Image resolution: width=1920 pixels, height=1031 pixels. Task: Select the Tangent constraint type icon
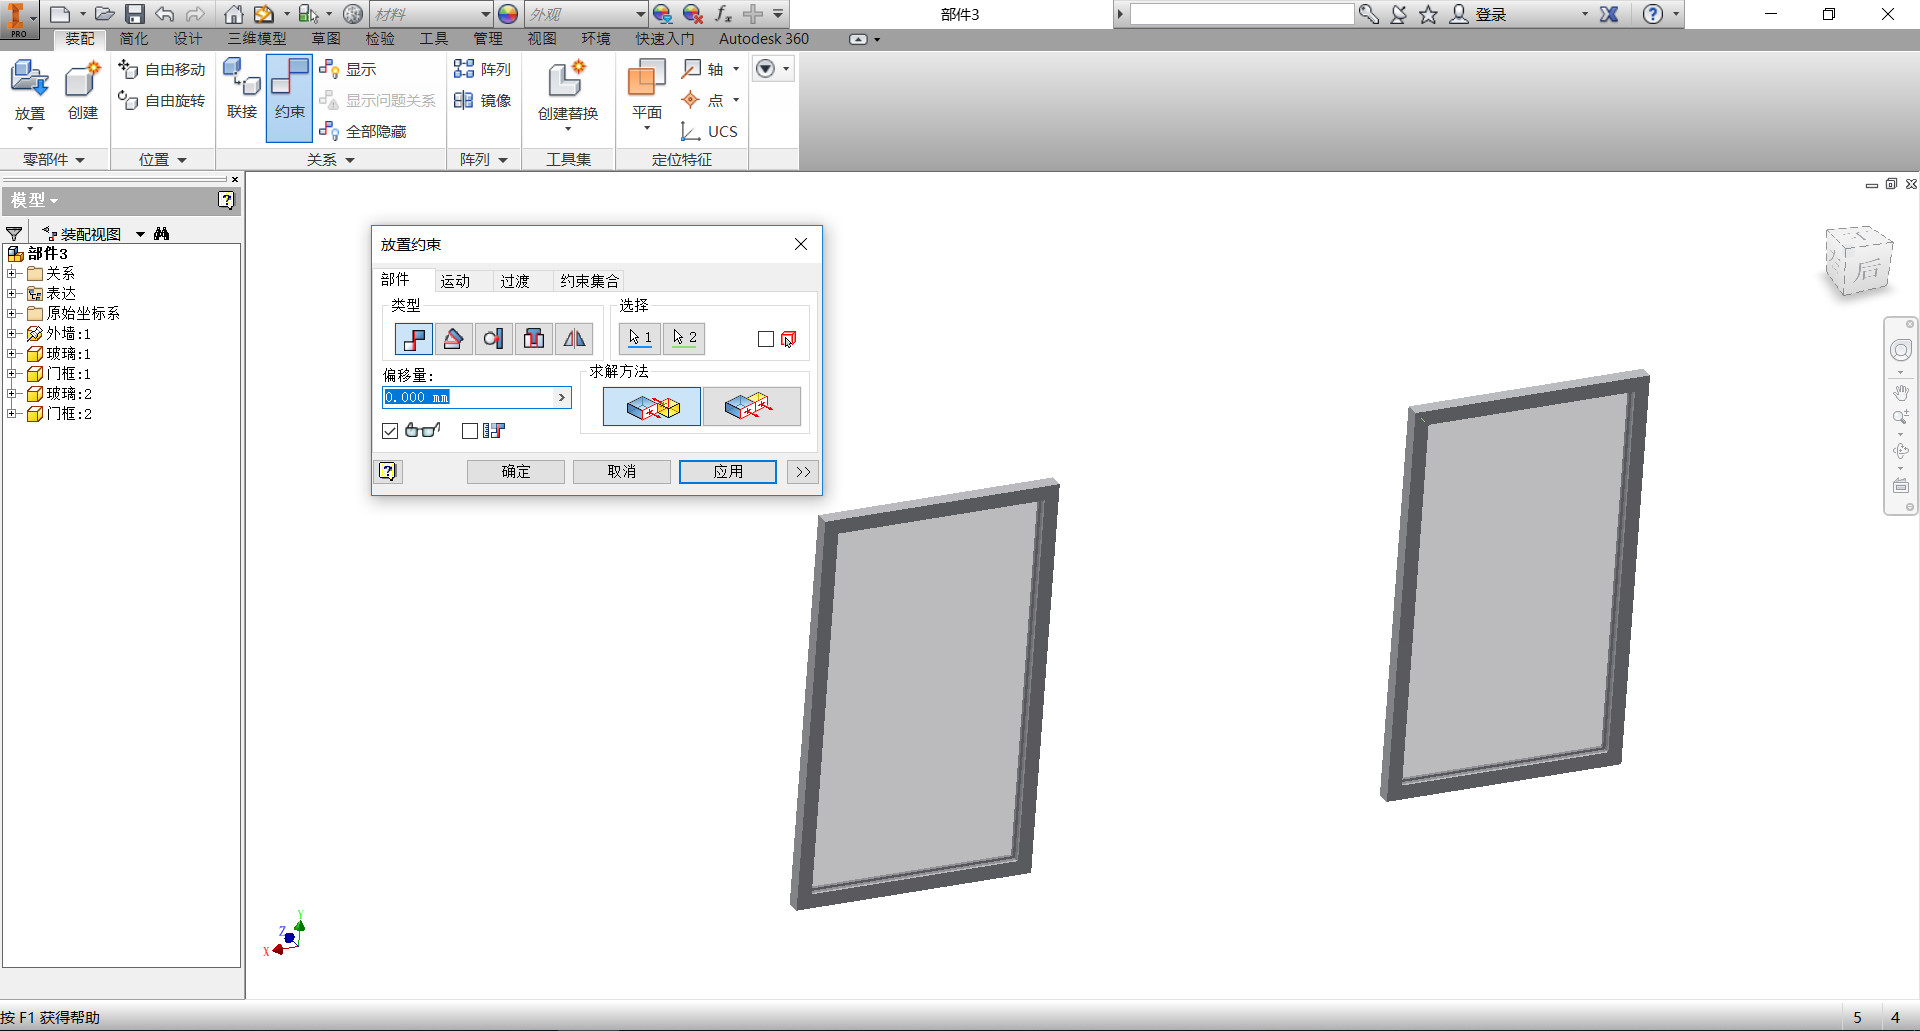(493, 339)
